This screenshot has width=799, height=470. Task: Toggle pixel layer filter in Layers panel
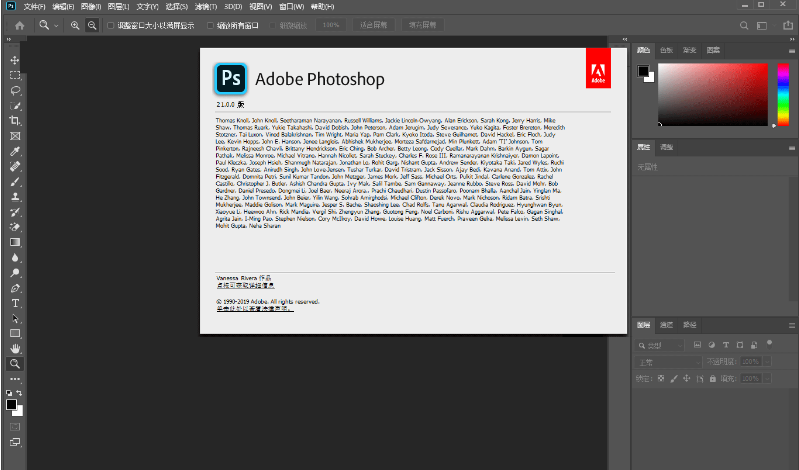[x=698, y=345]
